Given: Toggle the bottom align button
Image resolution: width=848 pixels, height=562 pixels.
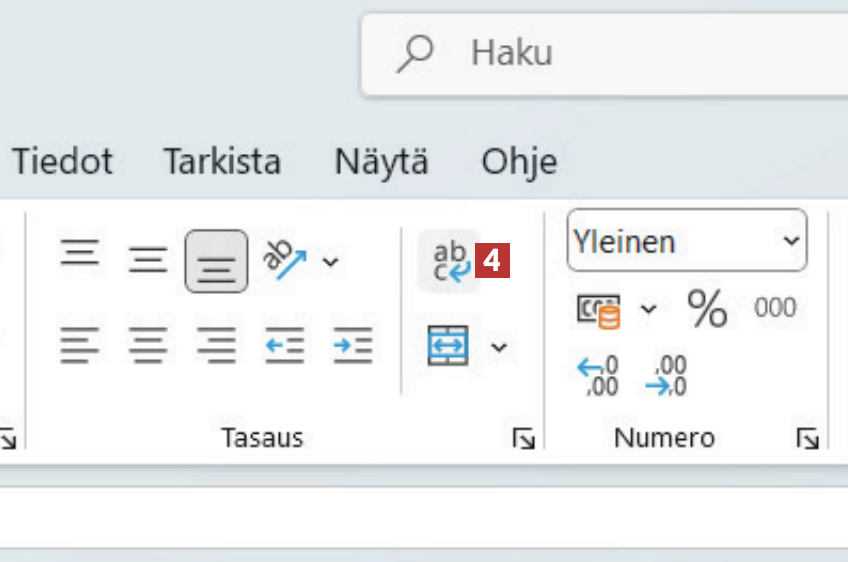Looking at the screenshot, I should 216,263.
